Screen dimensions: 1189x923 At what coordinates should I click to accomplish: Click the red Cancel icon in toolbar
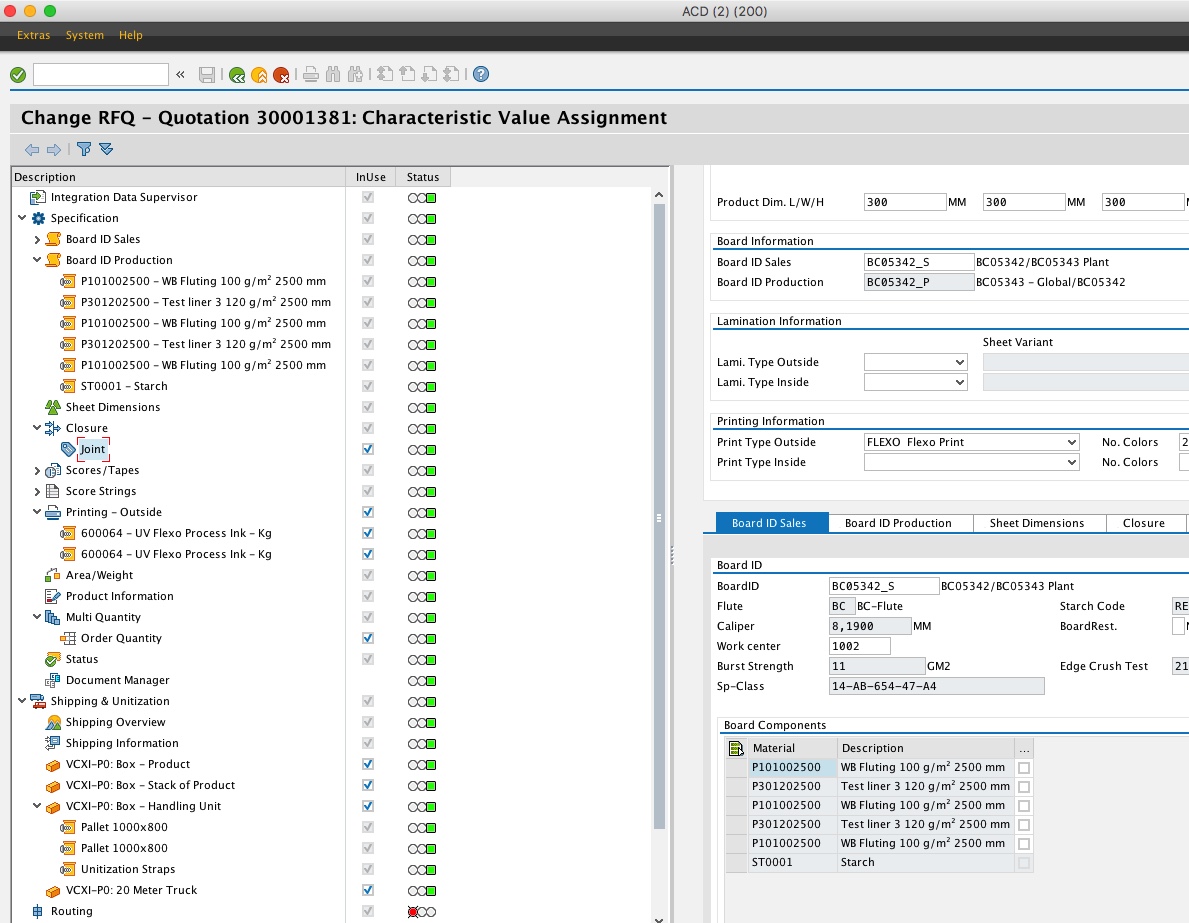coord(281,75)
